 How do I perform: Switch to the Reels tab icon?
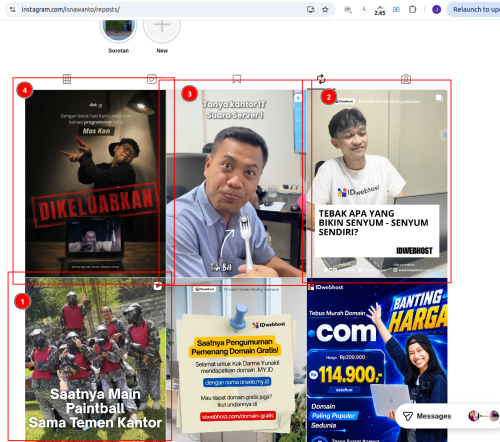tap(152, 79)
